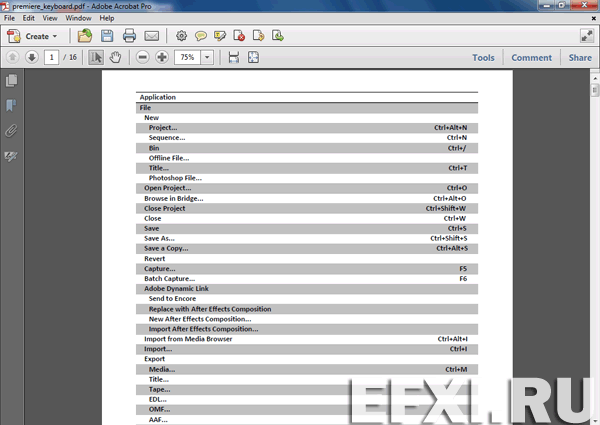Viewport: 600px width, 425px height.
Task: Click the 'Photoshop File...' row text
Action: click(175, 178)
